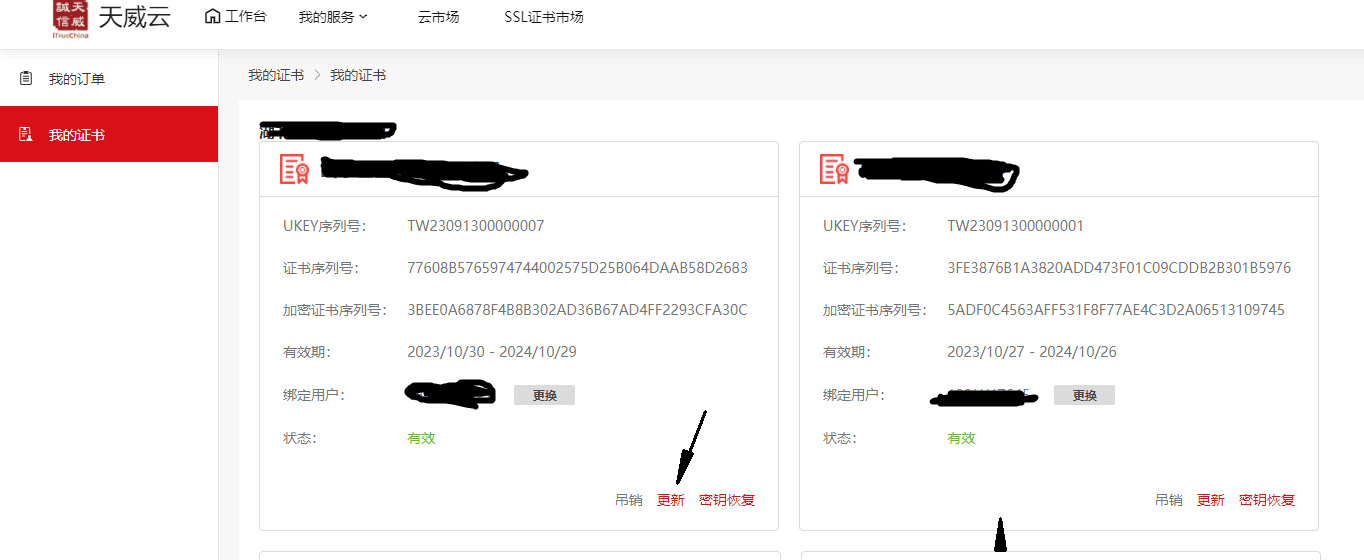1364x560 pixels.
Task: Expand the 我的服务 dropdown menu
Action: [333, 17]
